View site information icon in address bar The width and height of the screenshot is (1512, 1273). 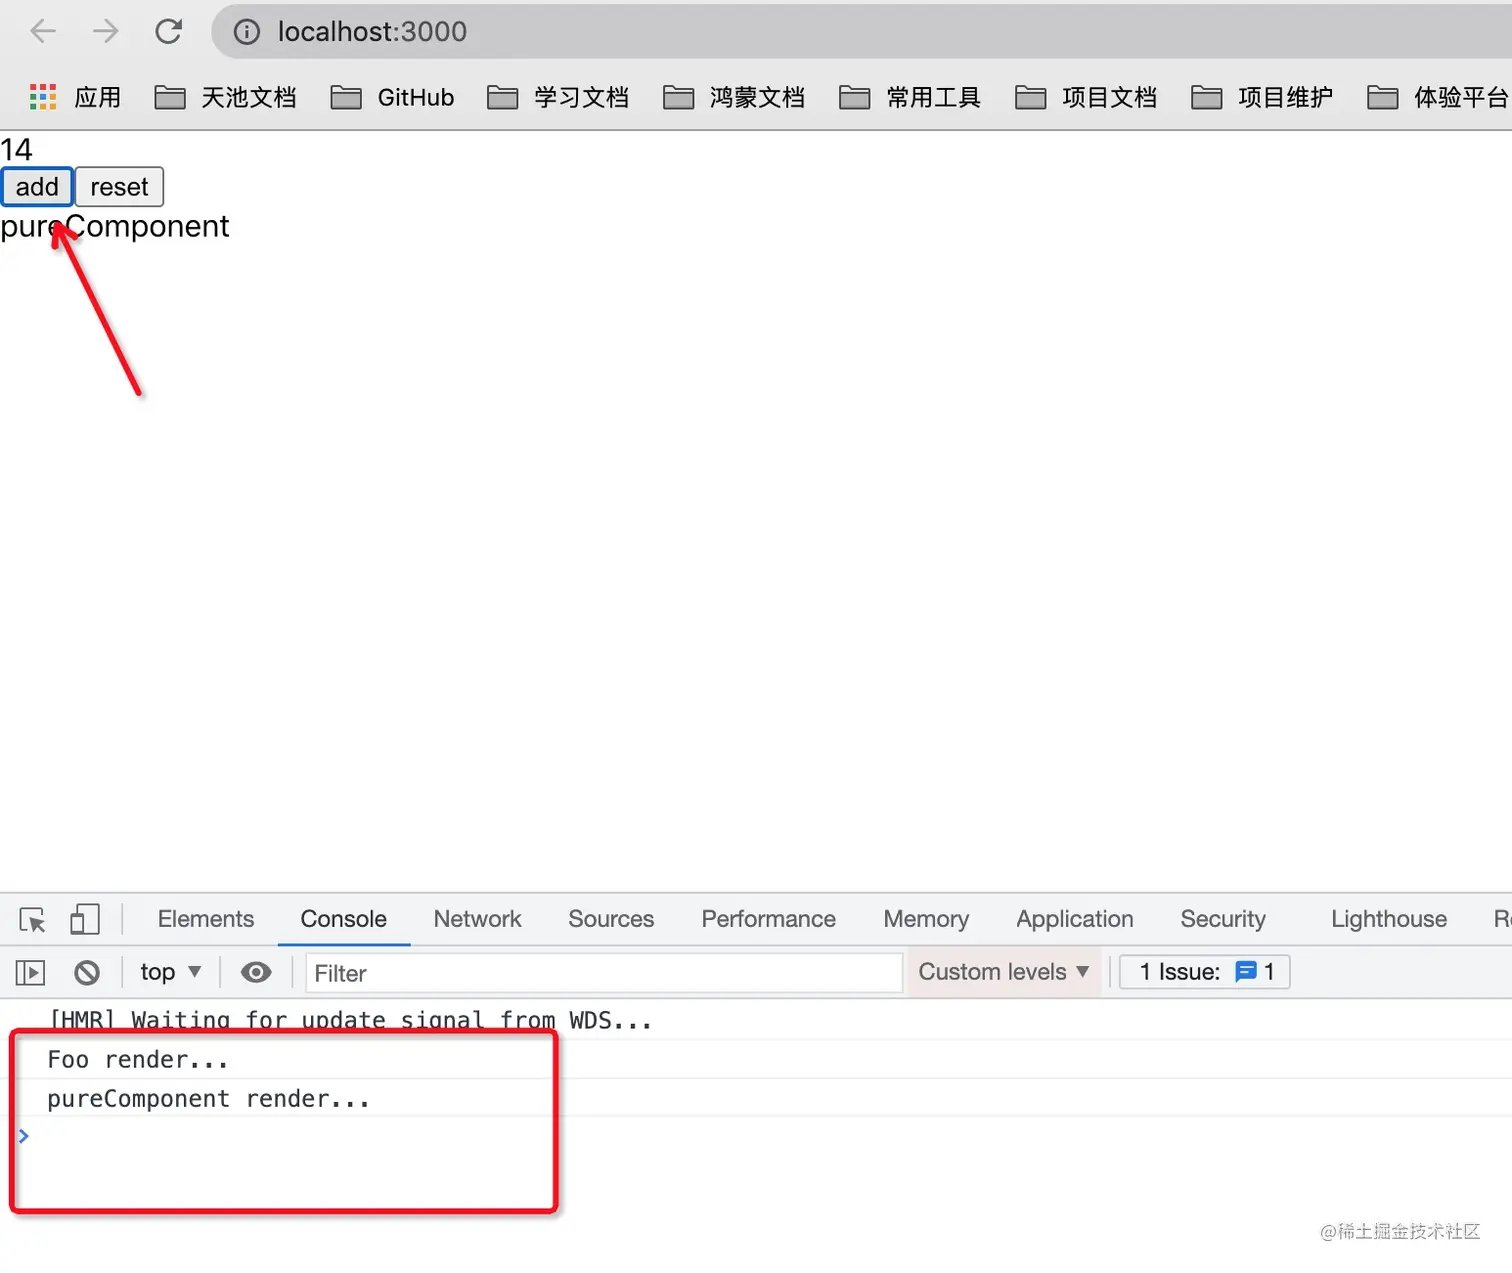246,32
